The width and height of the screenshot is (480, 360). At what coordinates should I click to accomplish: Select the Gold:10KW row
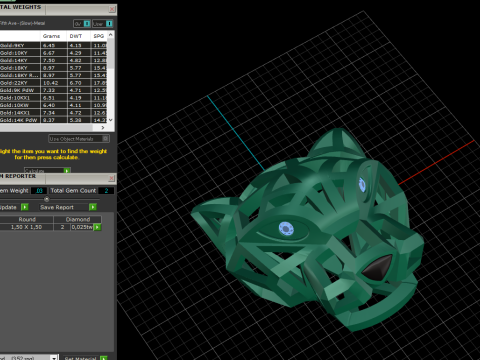point(53,105)
